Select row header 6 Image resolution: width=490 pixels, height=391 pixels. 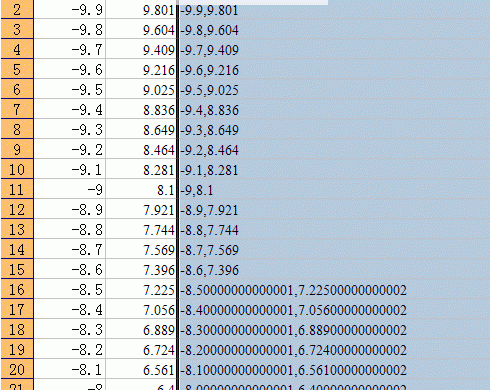coord(17,89)
